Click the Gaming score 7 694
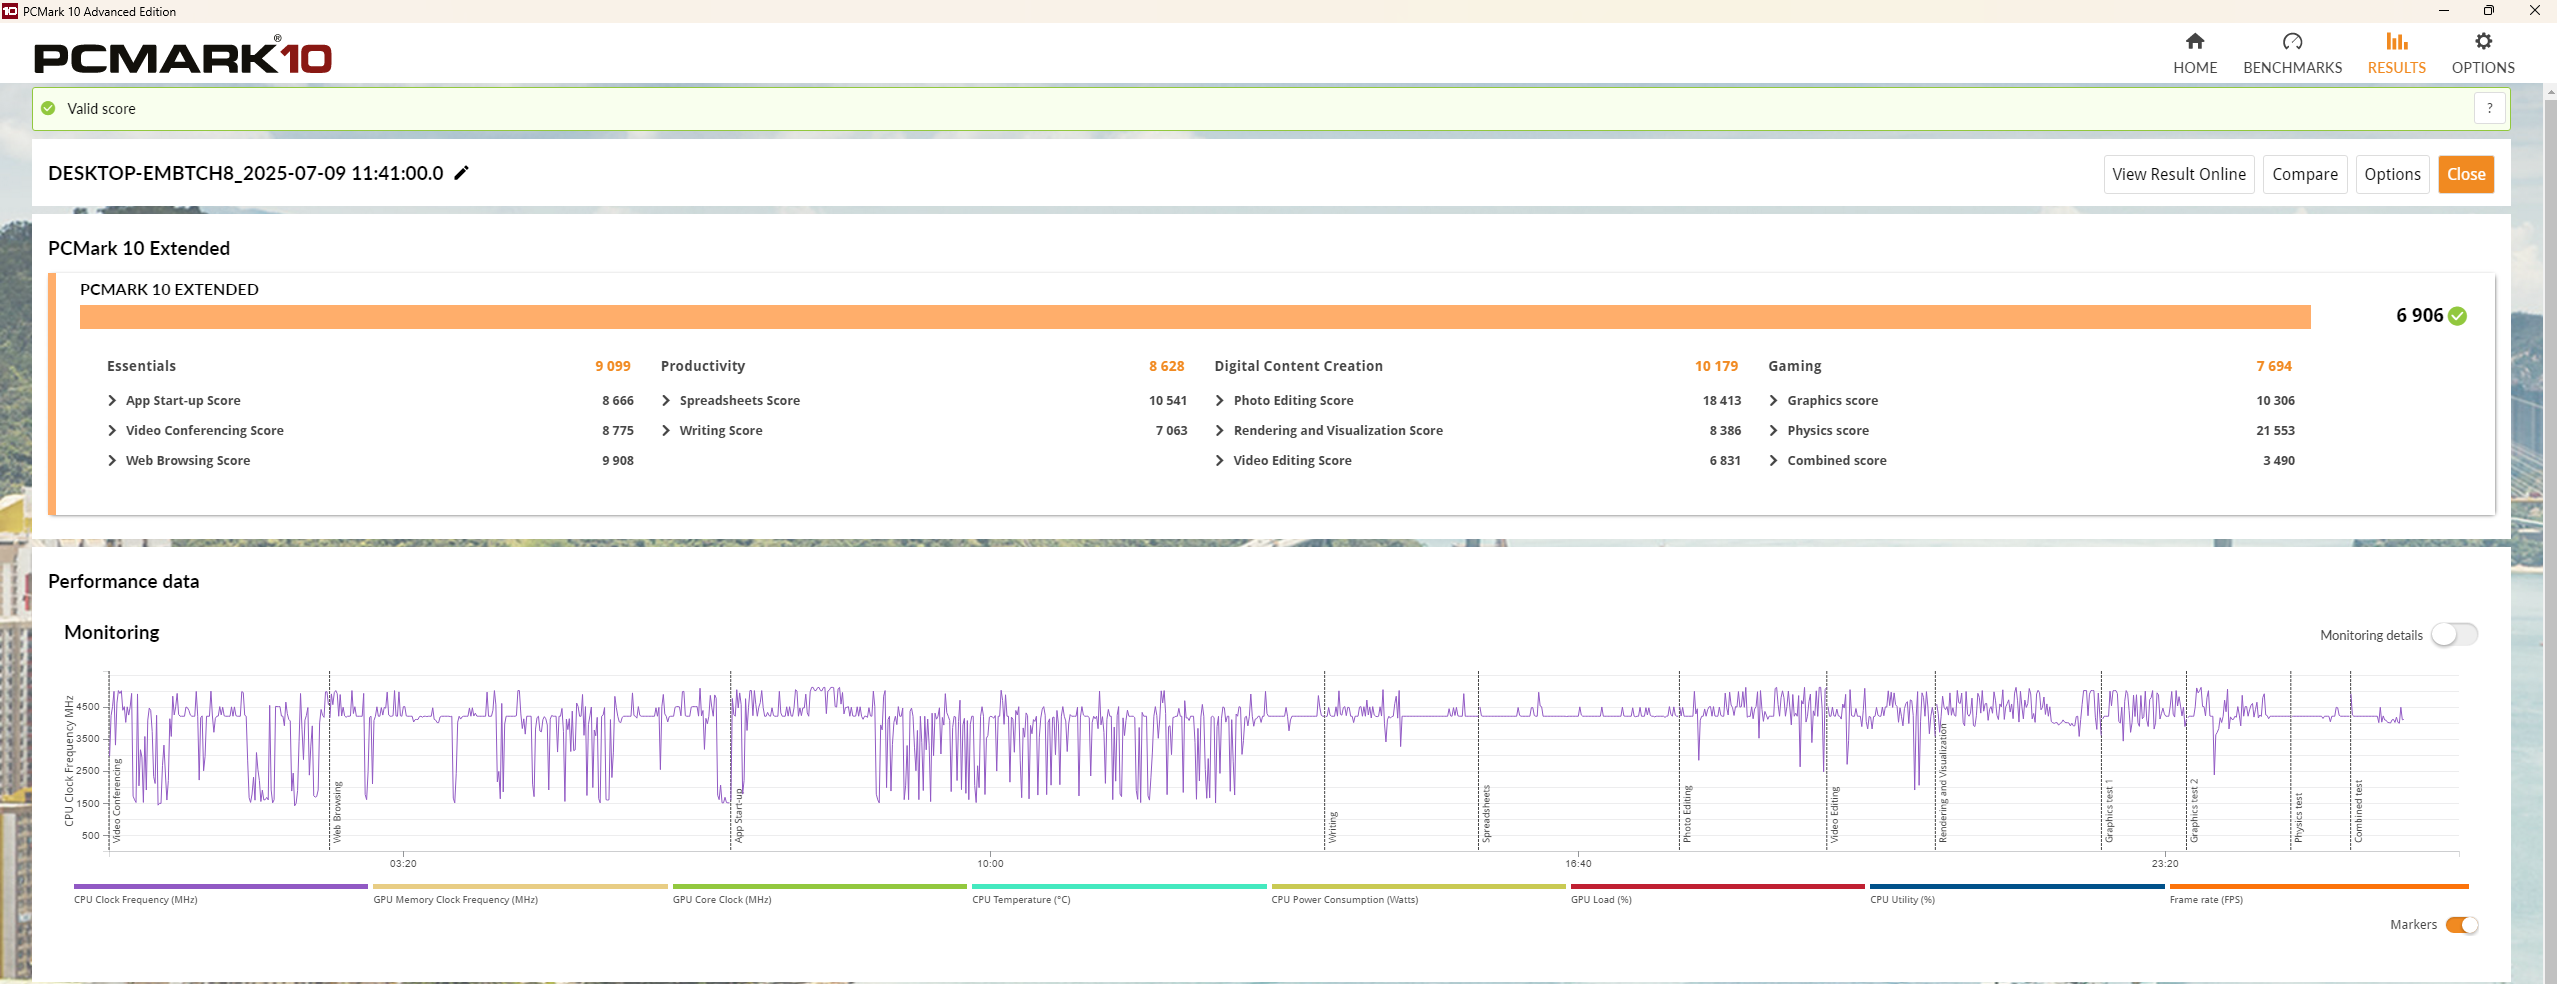 tap(2273, 367)
